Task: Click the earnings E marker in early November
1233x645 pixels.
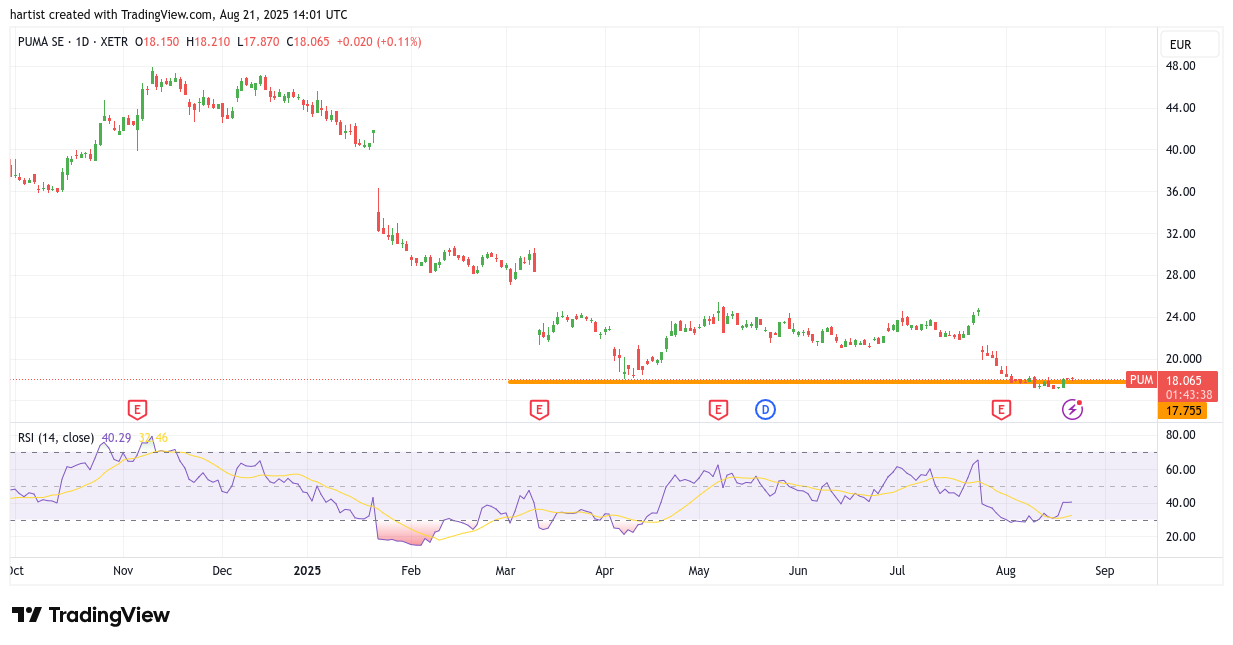Action: click(138, 408)
